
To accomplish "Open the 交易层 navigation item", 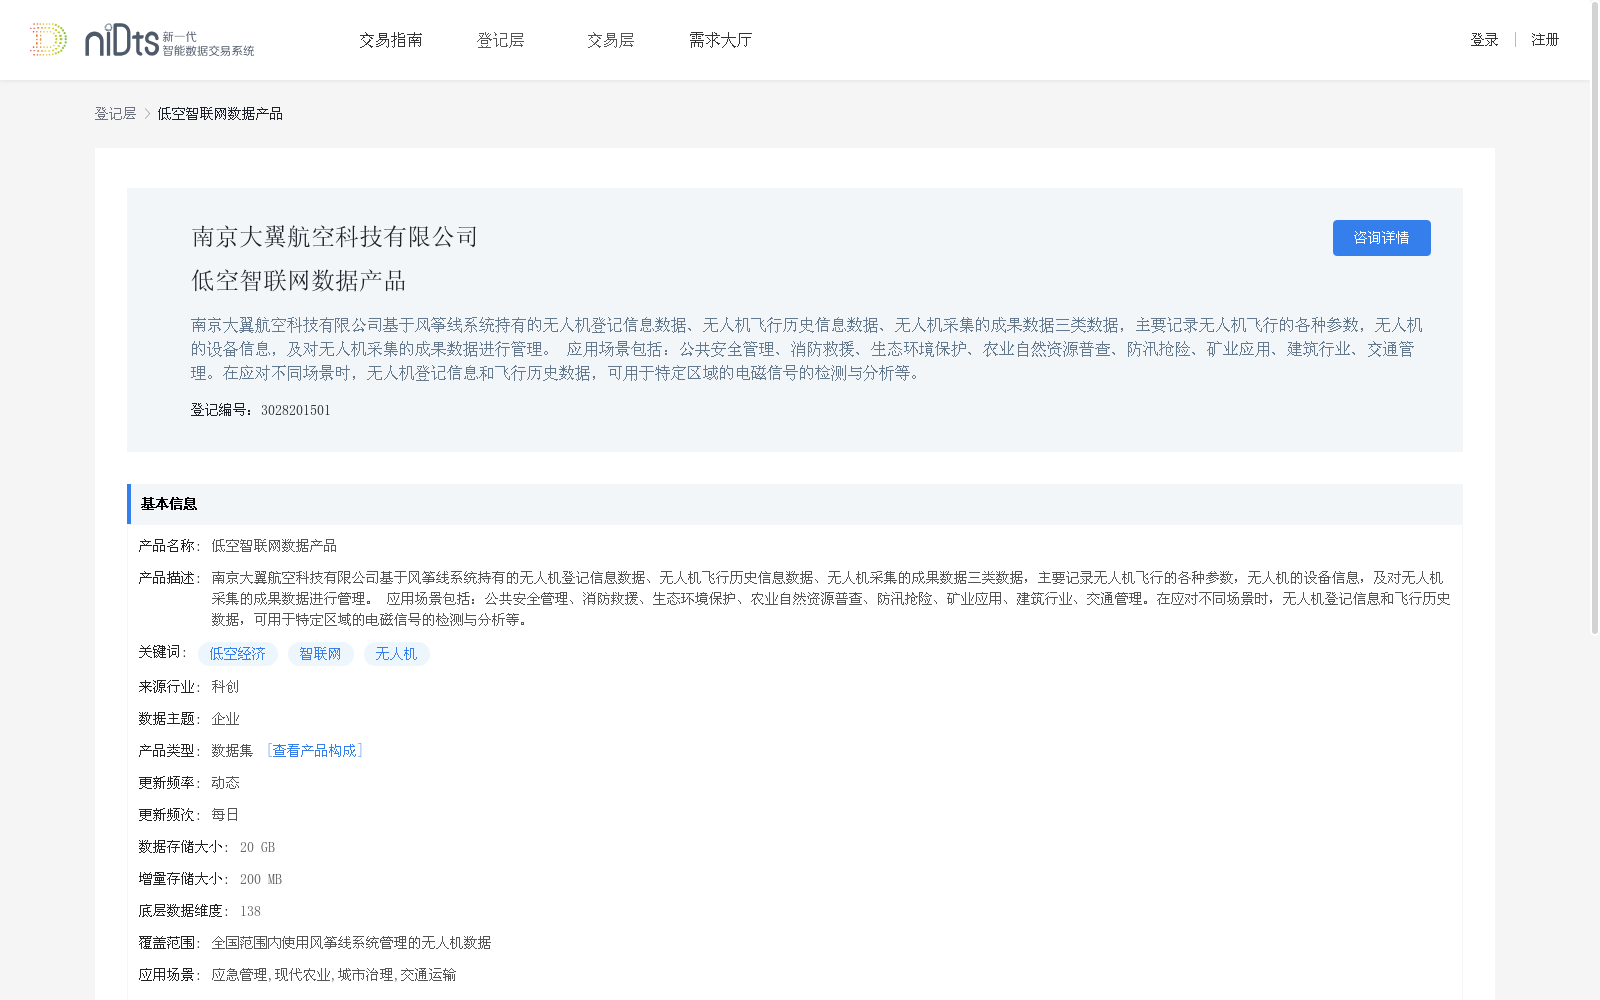I will point(611,40).
